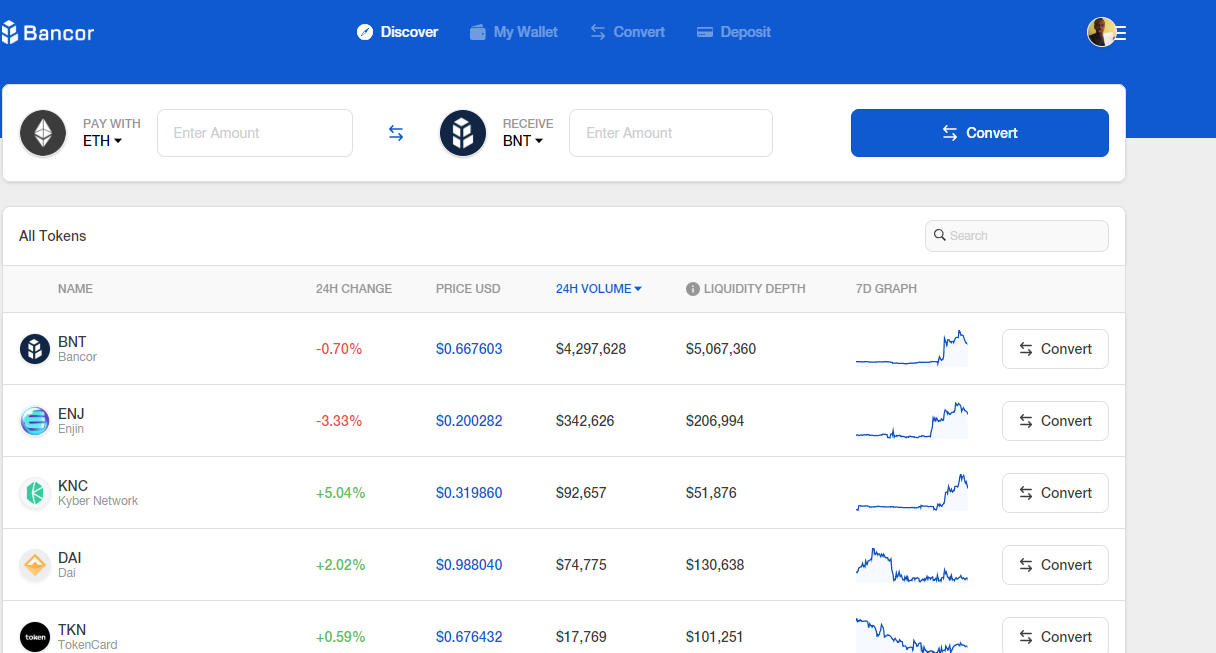Click the +2.02% change value
The height and width of the screenshot is (653, 1216).
coord(341,565)
